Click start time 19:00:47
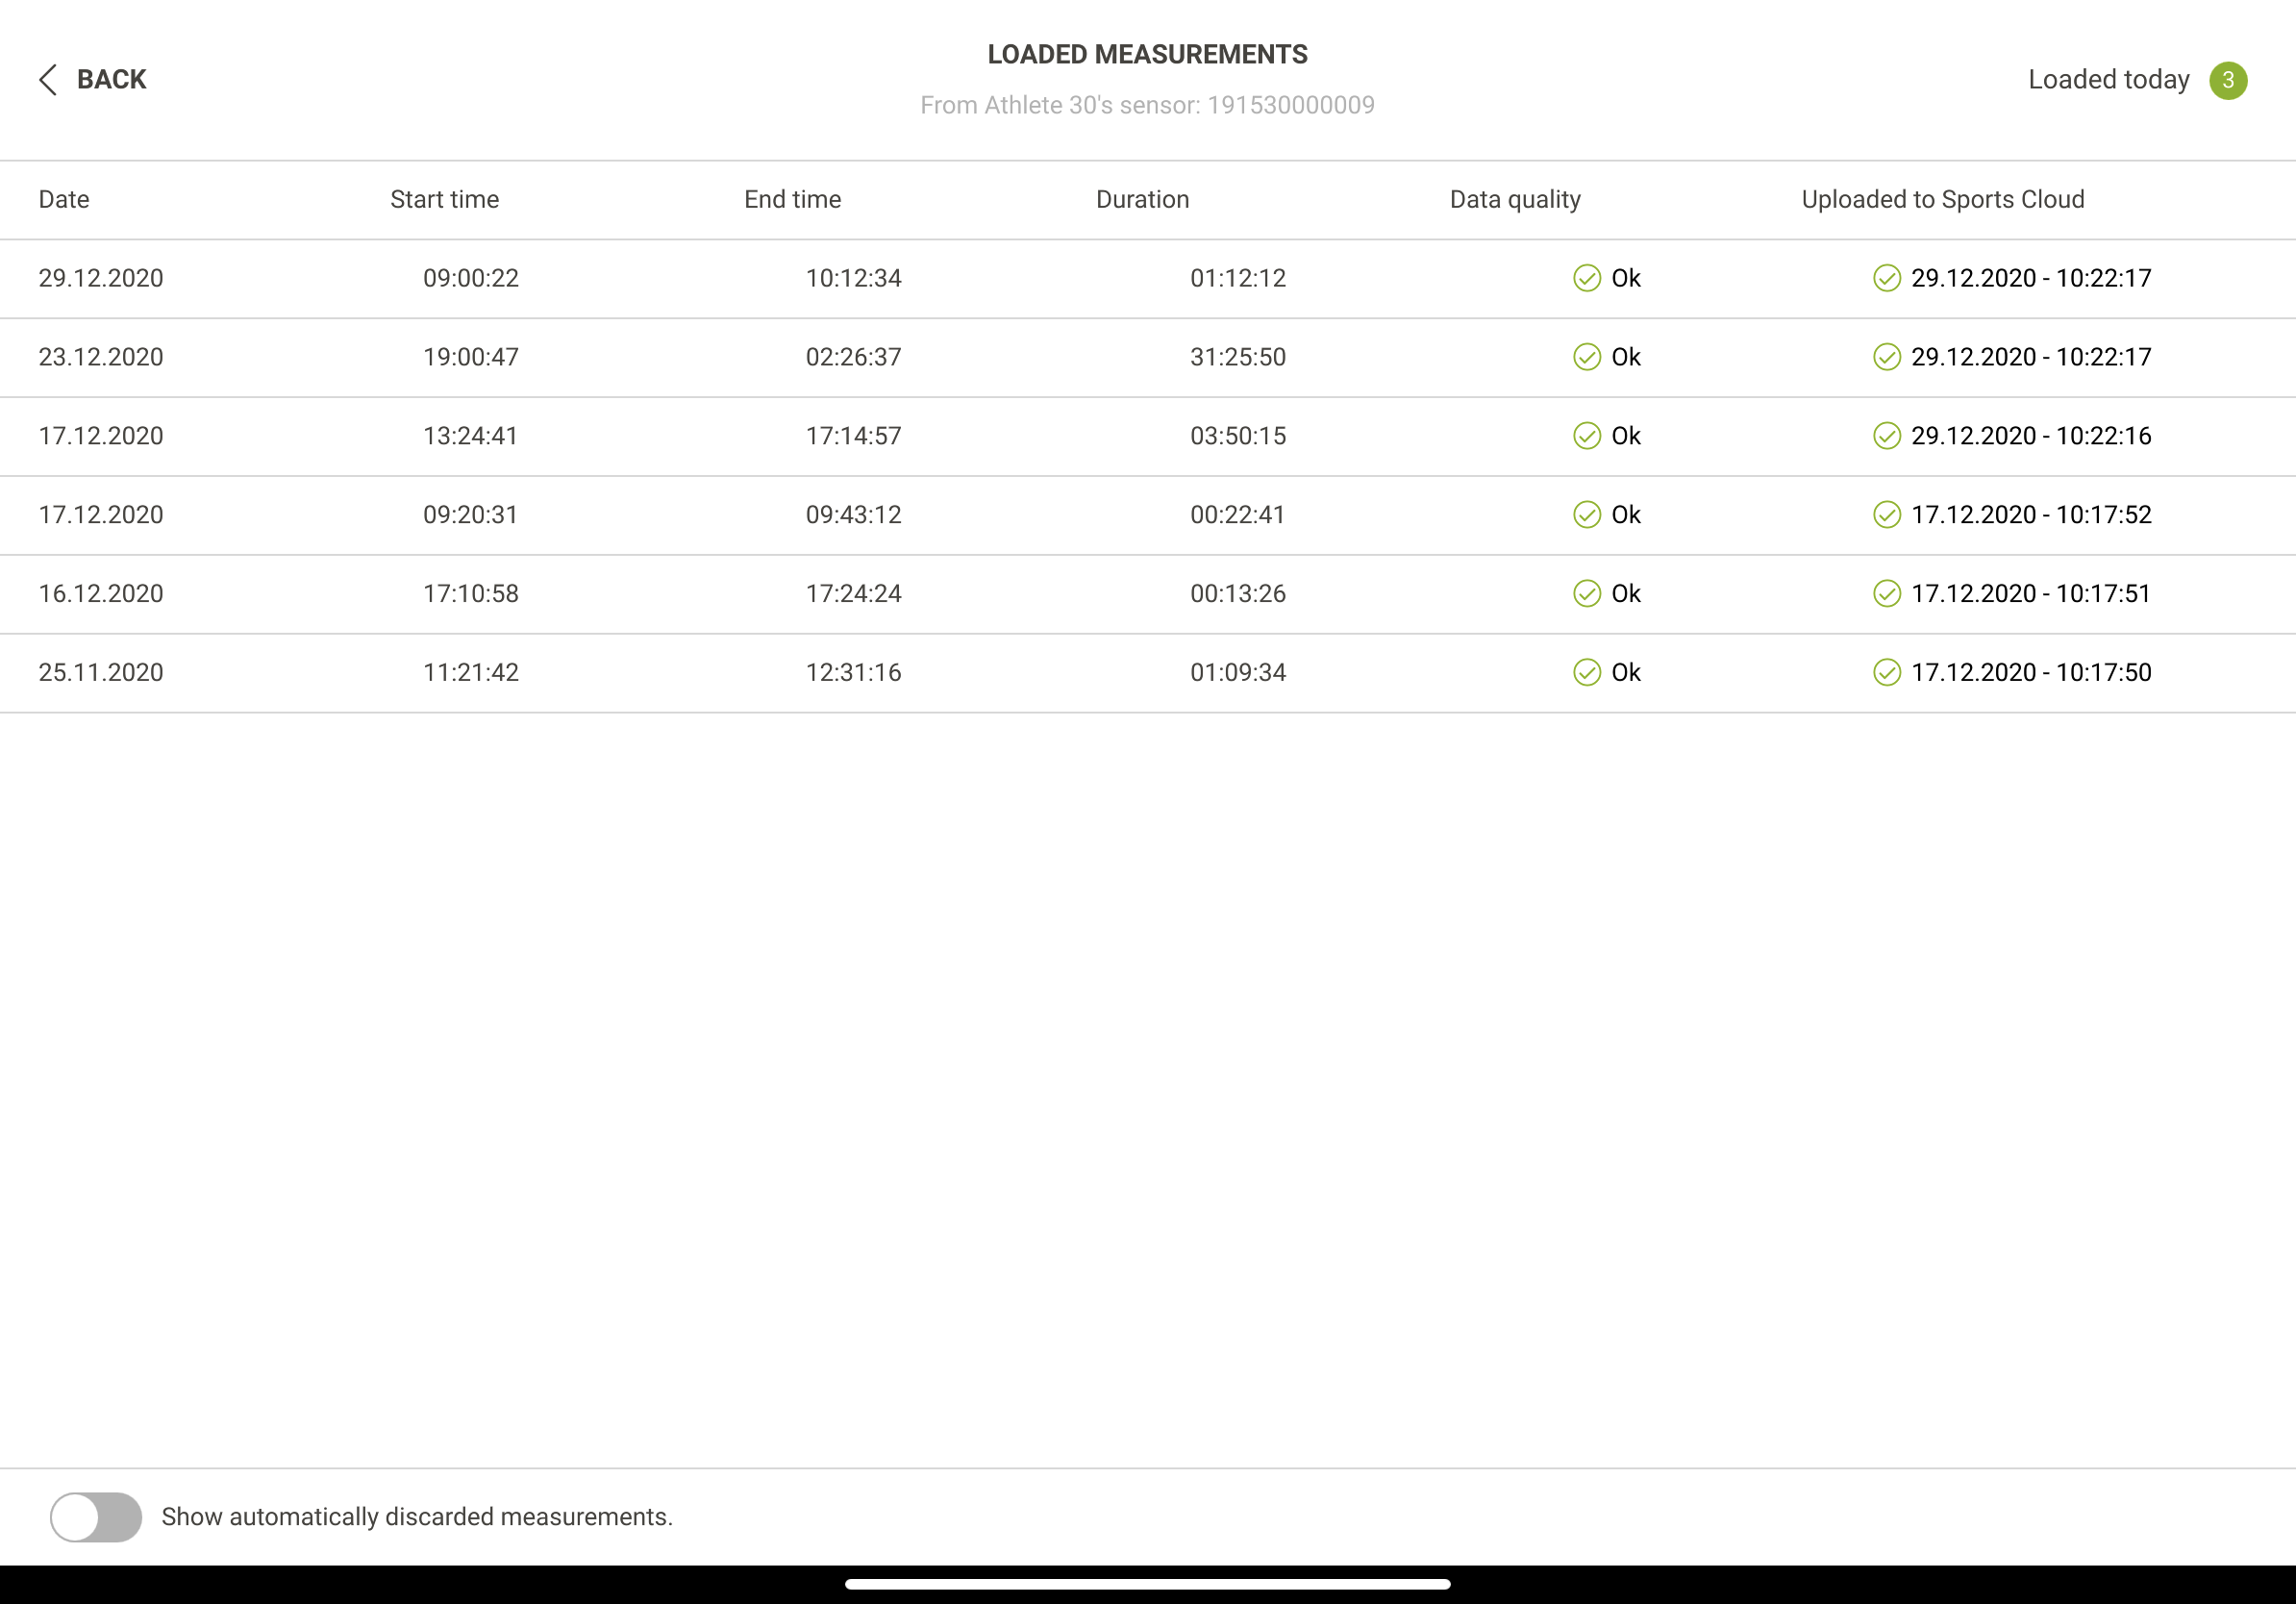2296x1604 pixels. pos(471,357)
